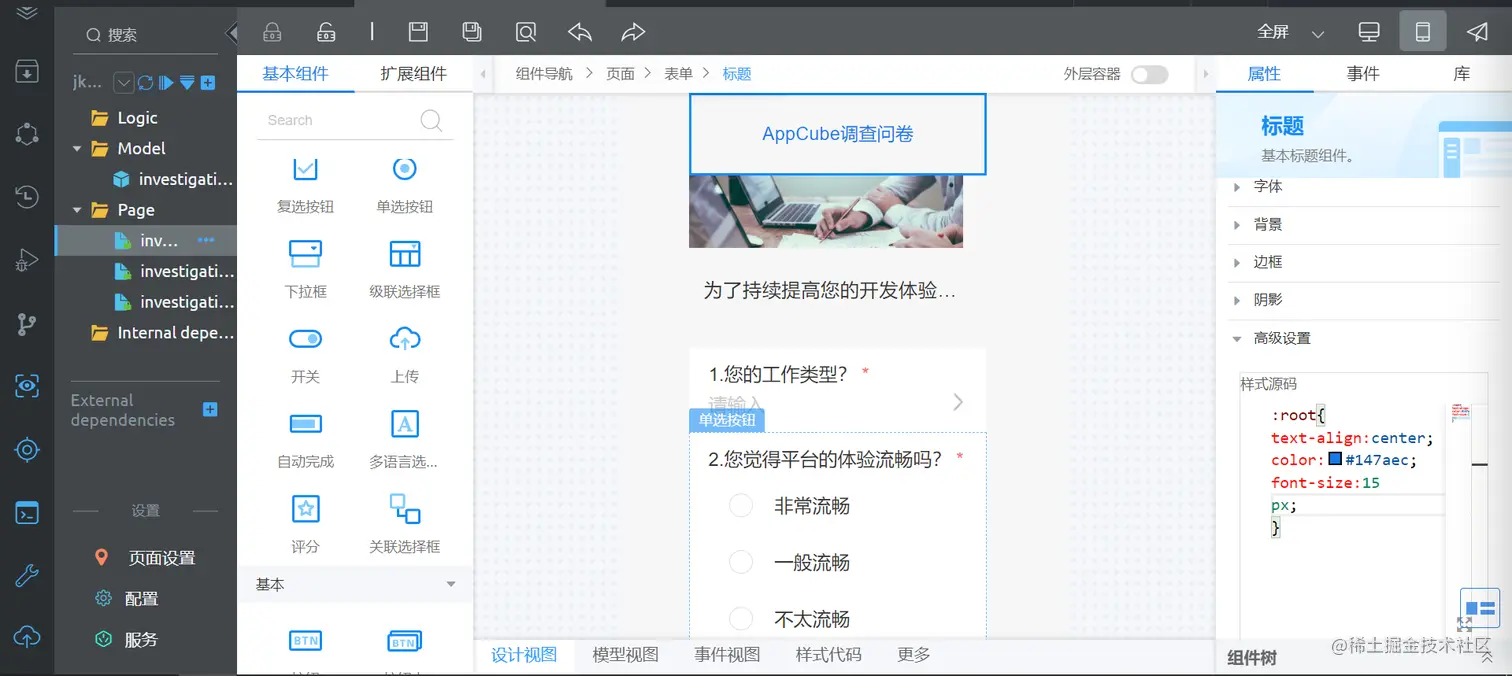This screenshot has height=676, width=1512.
Task: Click the unlock icon in top toolbar
Action: click(x=326, y=32)
